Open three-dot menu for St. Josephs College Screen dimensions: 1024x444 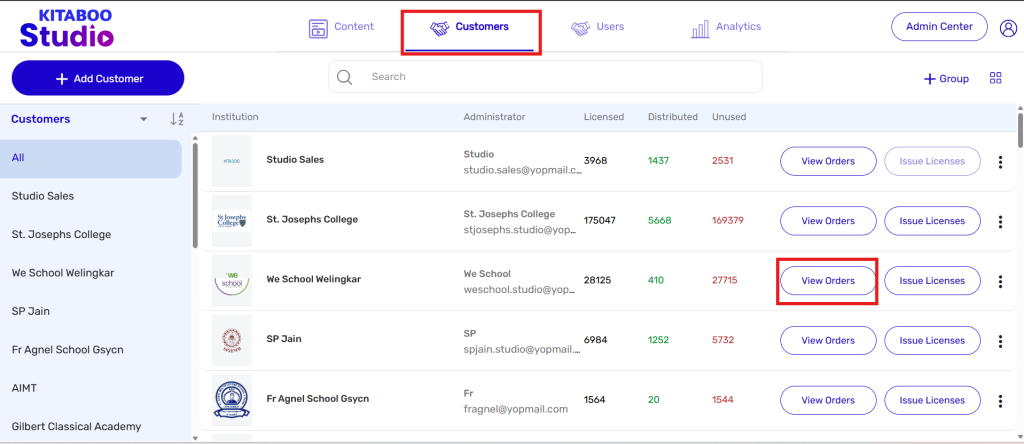pos(1000,222)
